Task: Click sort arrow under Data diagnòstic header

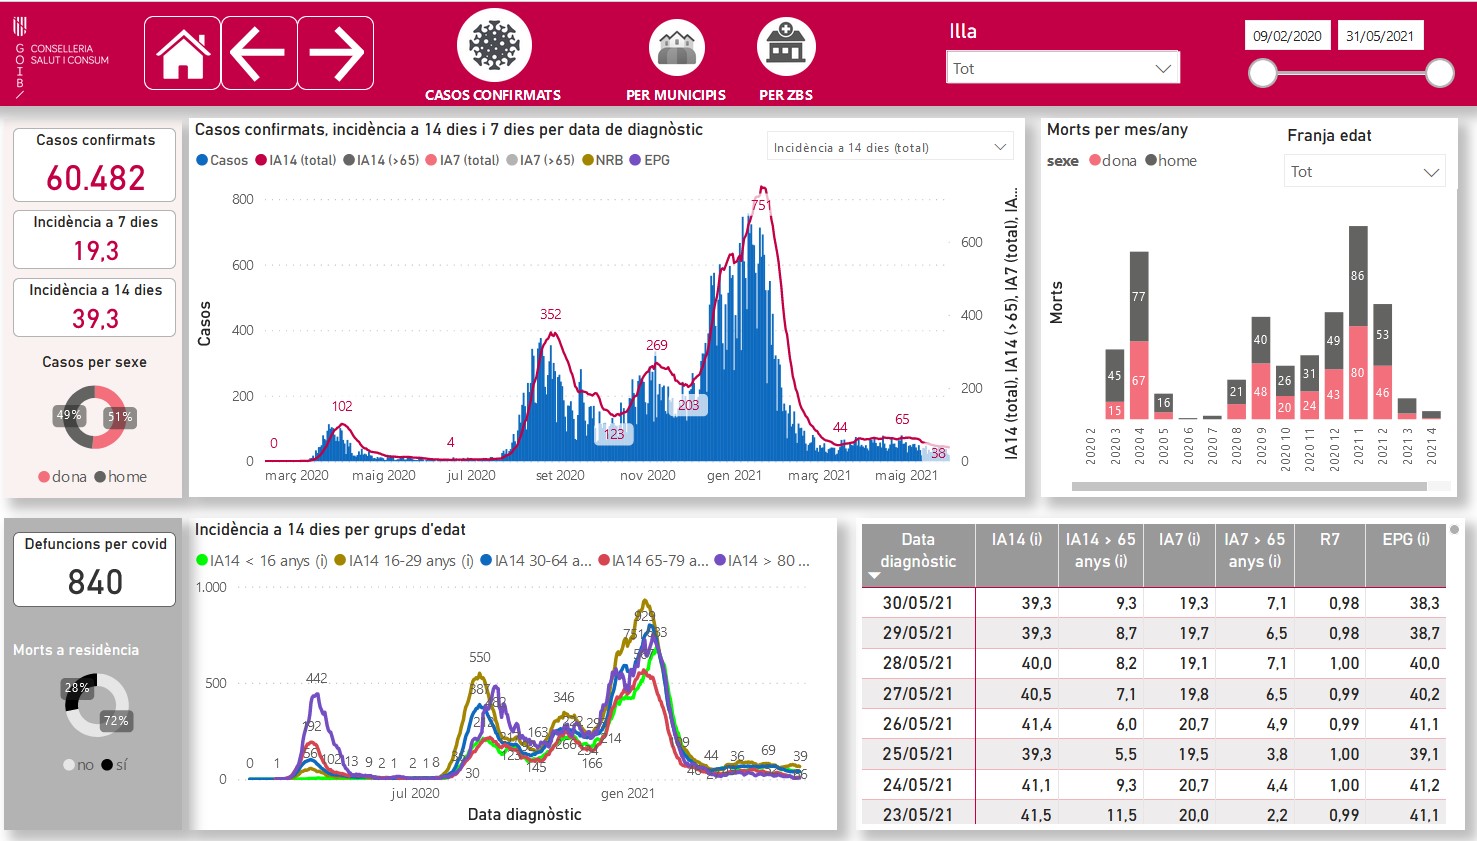Action: (x=874, y=576)
